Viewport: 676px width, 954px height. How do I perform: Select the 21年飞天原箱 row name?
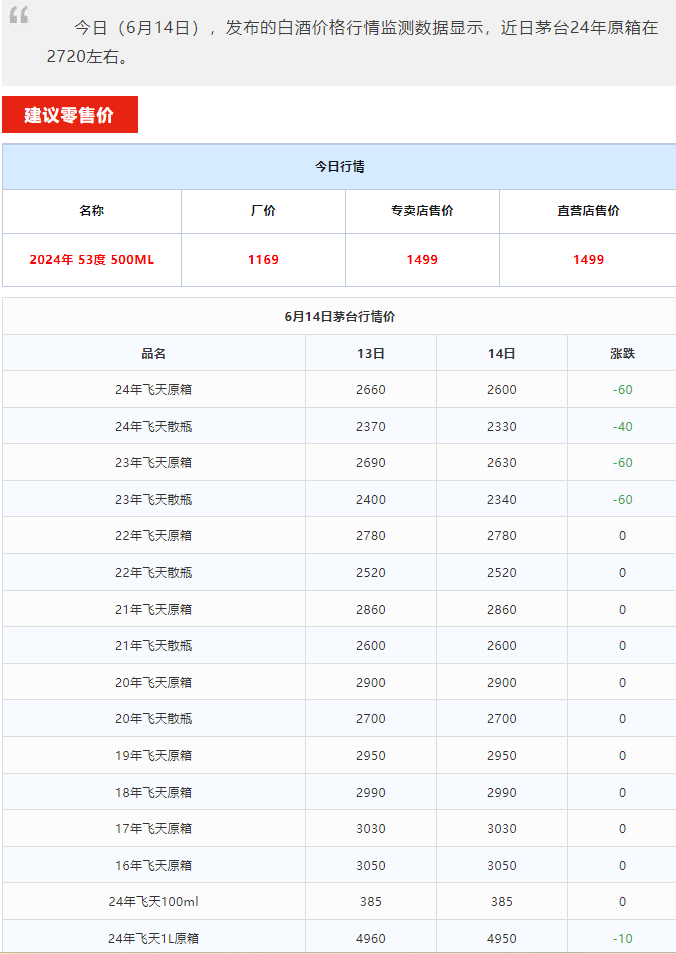pyautogui.click(x=153, y=609)
